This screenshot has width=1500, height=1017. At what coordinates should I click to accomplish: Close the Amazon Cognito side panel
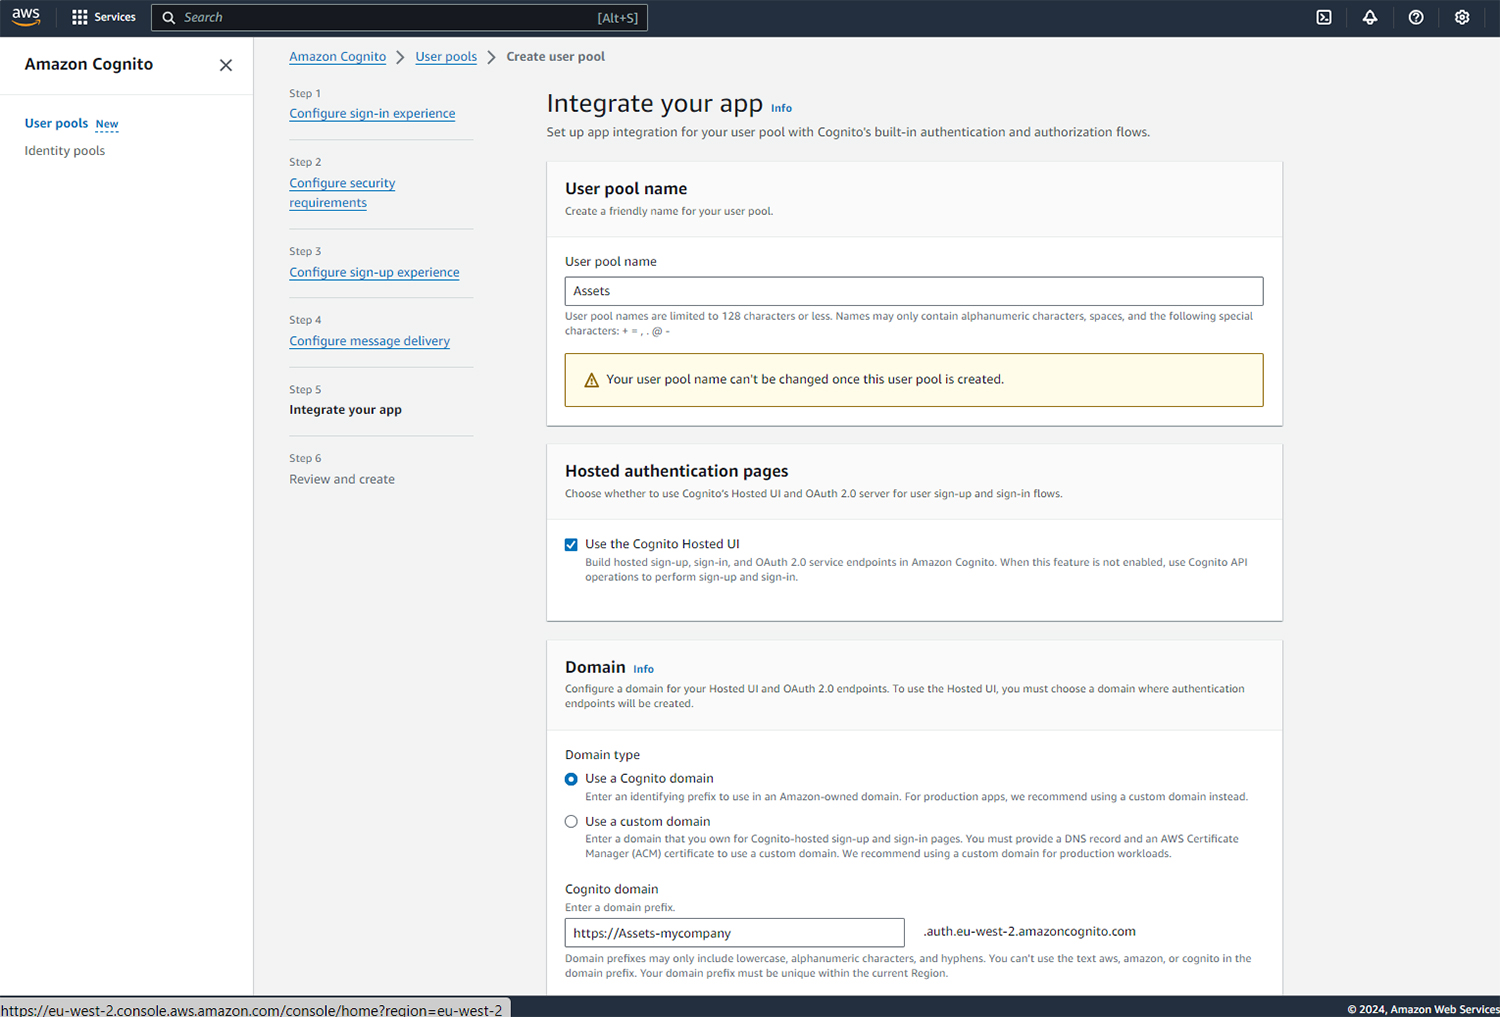(x=226, y=65)
